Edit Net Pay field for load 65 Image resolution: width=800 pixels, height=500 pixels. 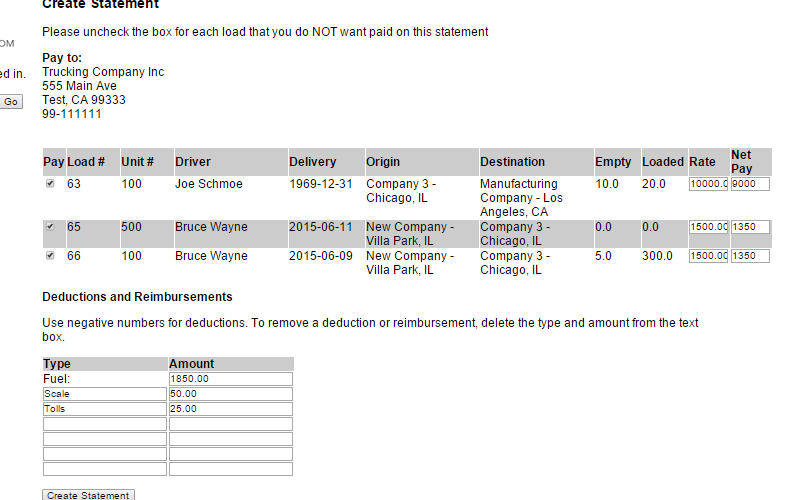750,227
